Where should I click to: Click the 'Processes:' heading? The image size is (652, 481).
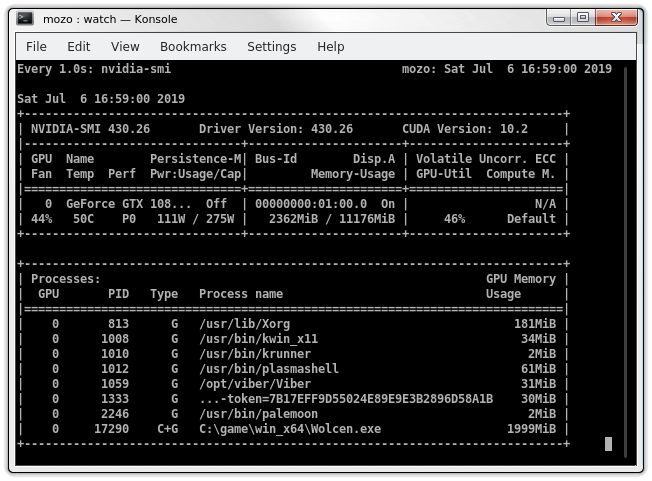pos(66,279)
